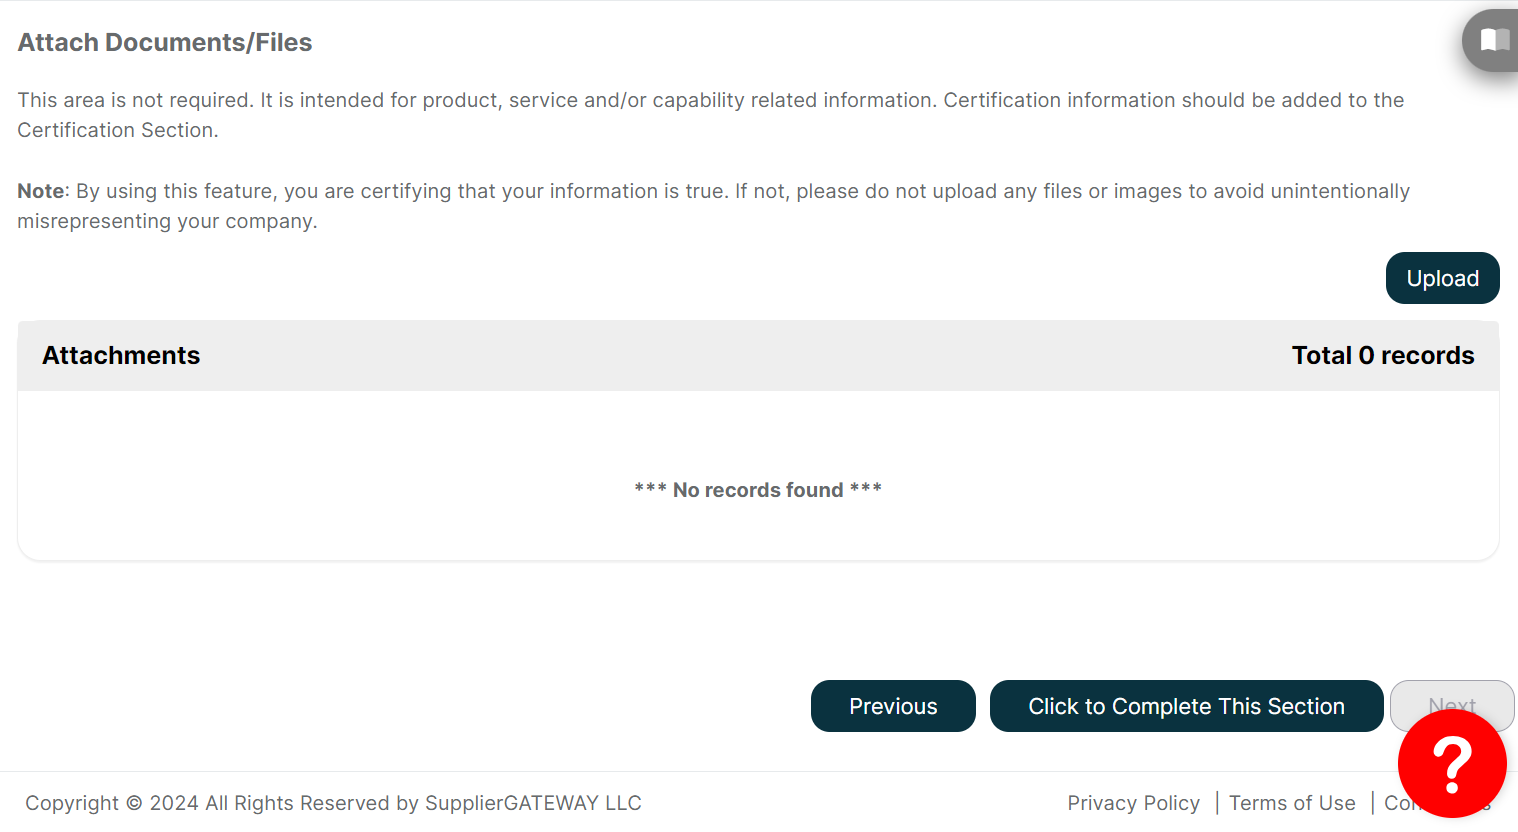Click the 'misrepresenting your company' text
This screenshot has height=832, width=1518.
[x=166, y=221]
